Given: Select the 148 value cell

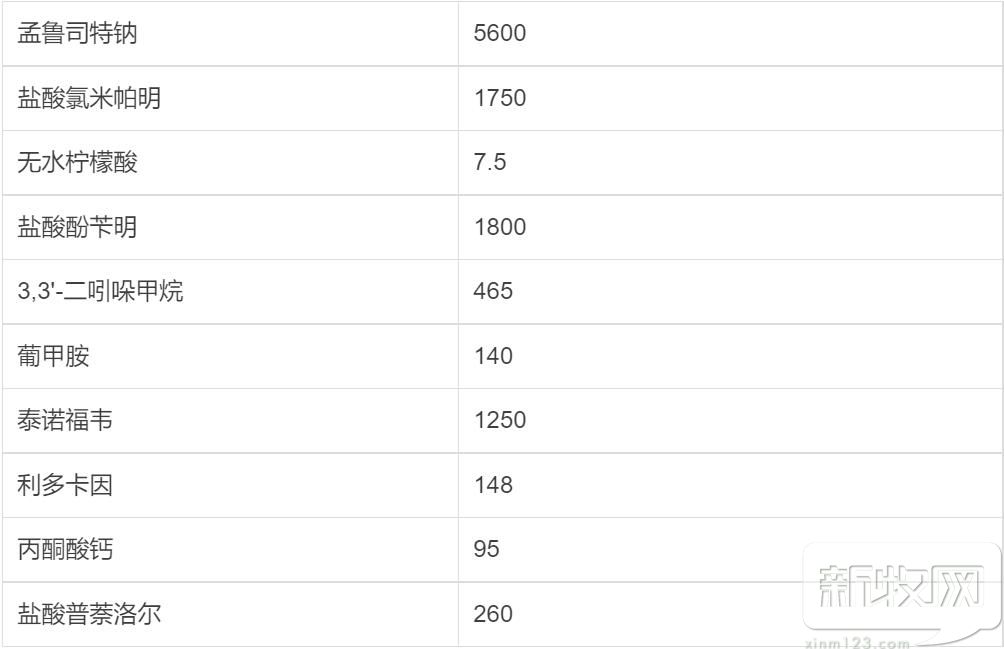Looking at the screenshot, I should point(730,485).
